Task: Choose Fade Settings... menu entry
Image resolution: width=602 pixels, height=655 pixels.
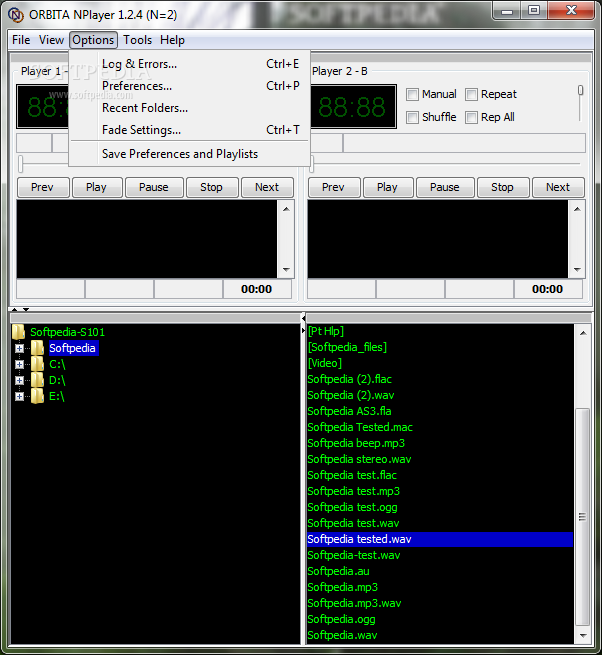Action: click(x=190, y=130)
